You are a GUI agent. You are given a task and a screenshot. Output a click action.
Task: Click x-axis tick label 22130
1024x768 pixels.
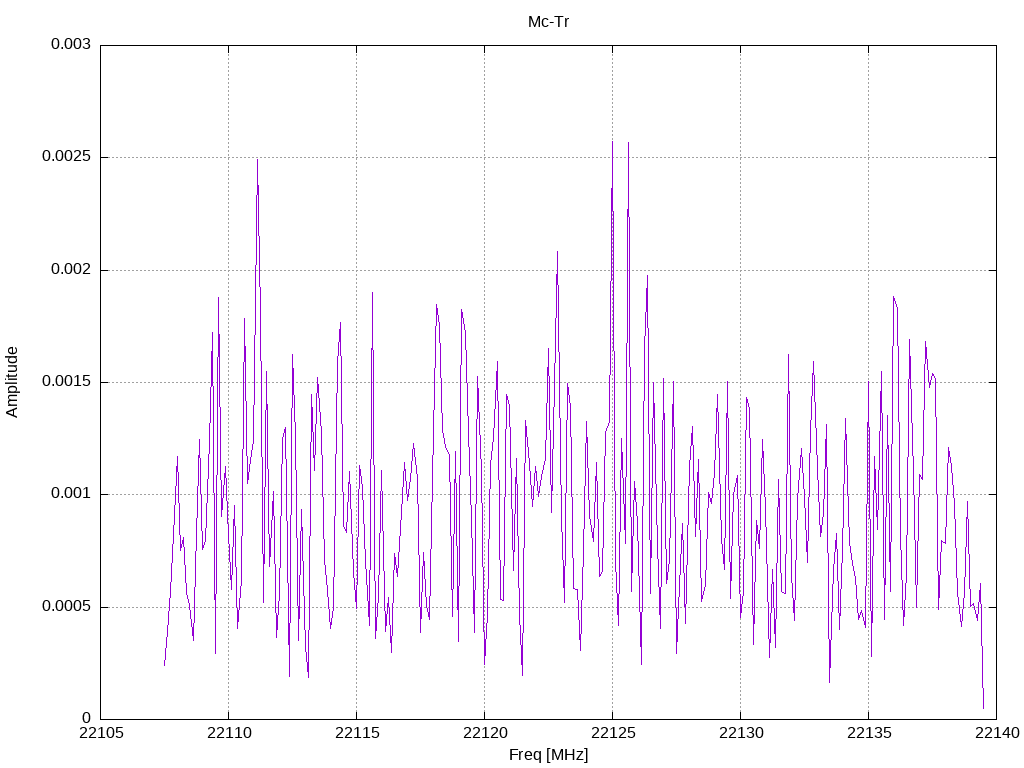(x=741, y=733)
